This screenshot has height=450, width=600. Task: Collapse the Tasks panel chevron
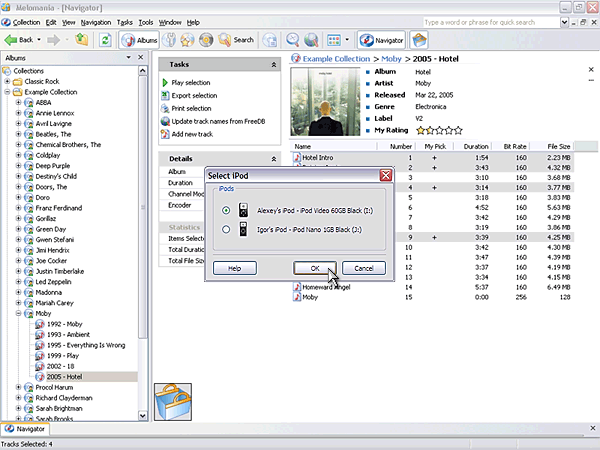pos(274,65)
